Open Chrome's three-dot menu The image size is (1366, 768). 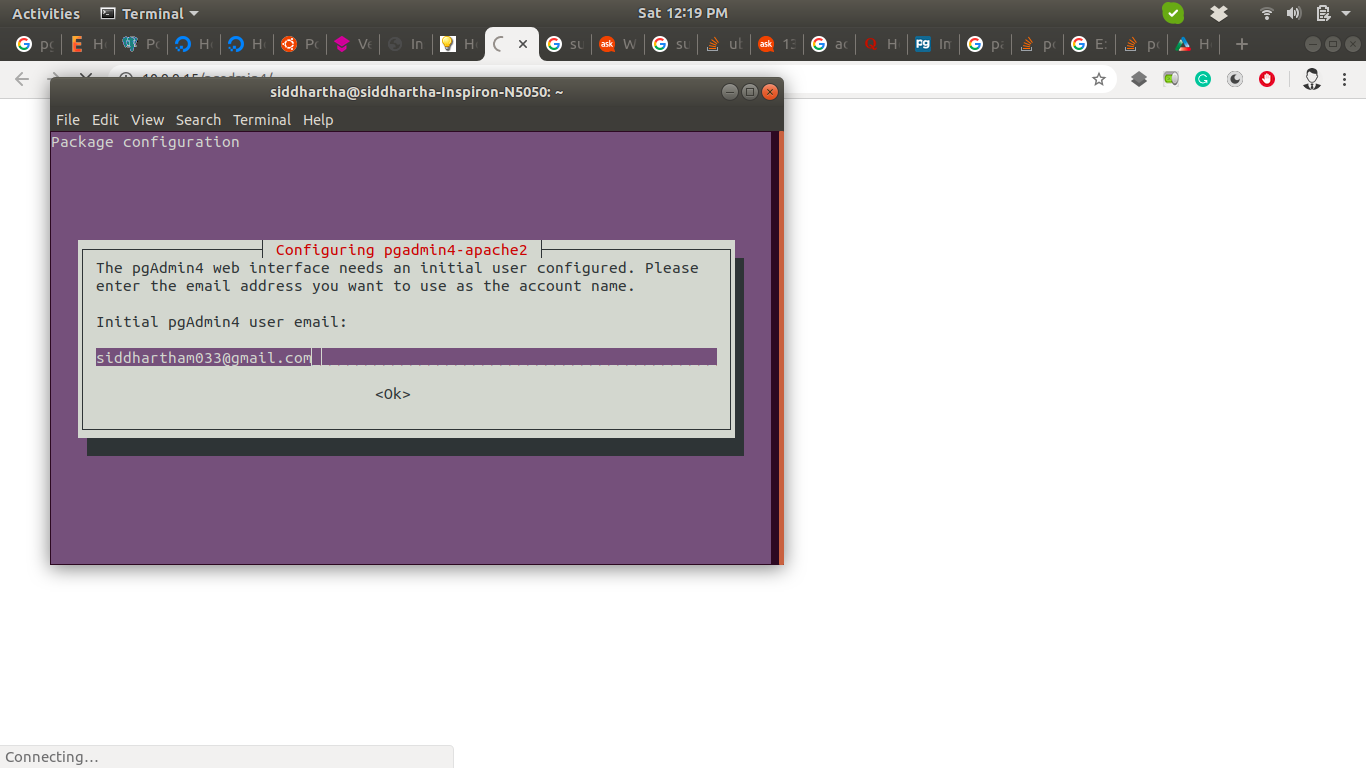coord(1346,79)
